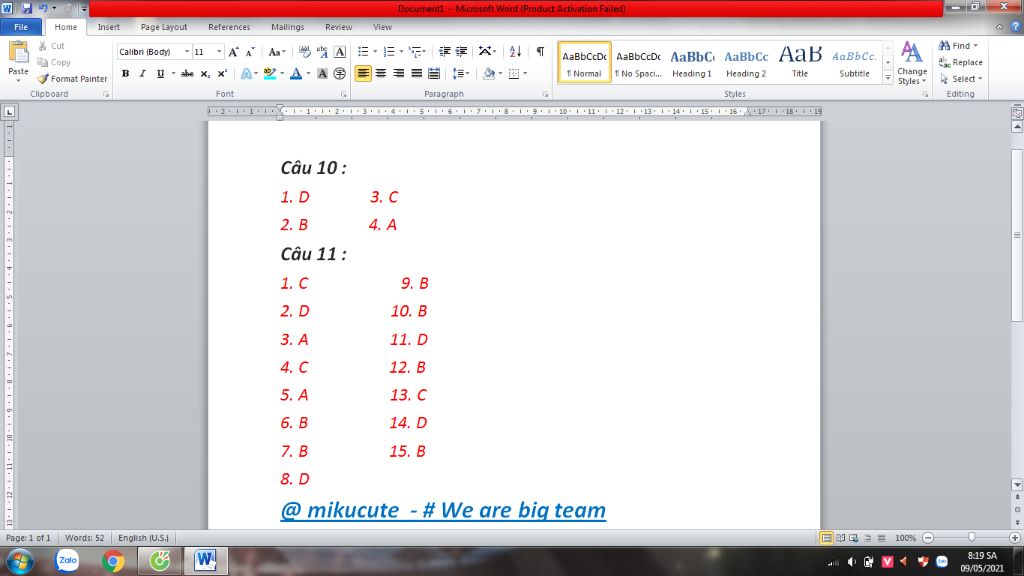Click the Replace button
1024x576 pixels.
pos(960,62)
